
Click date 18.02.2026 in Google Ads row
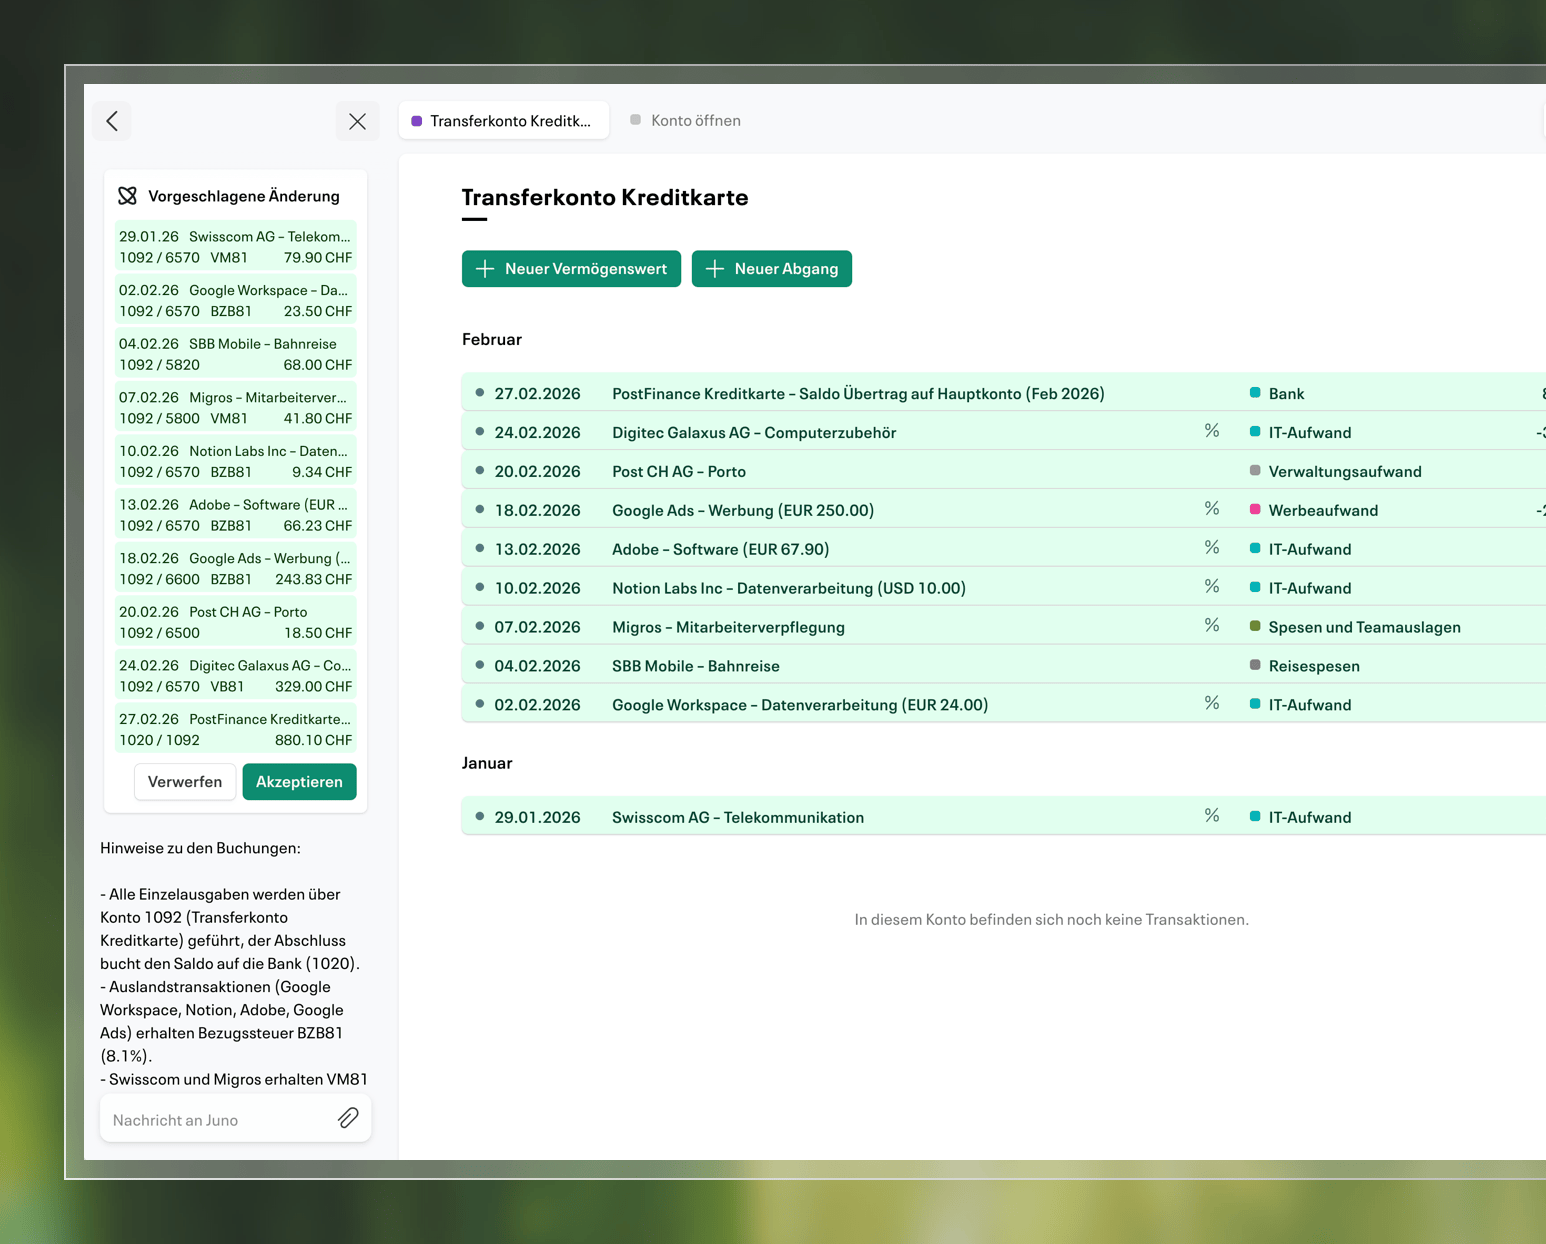point(537,510)
